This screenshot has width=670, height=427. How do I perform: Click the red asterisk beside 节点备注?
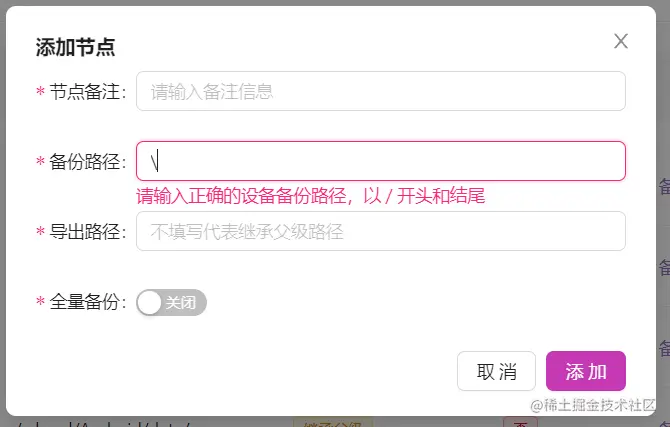tap(40, 91)
